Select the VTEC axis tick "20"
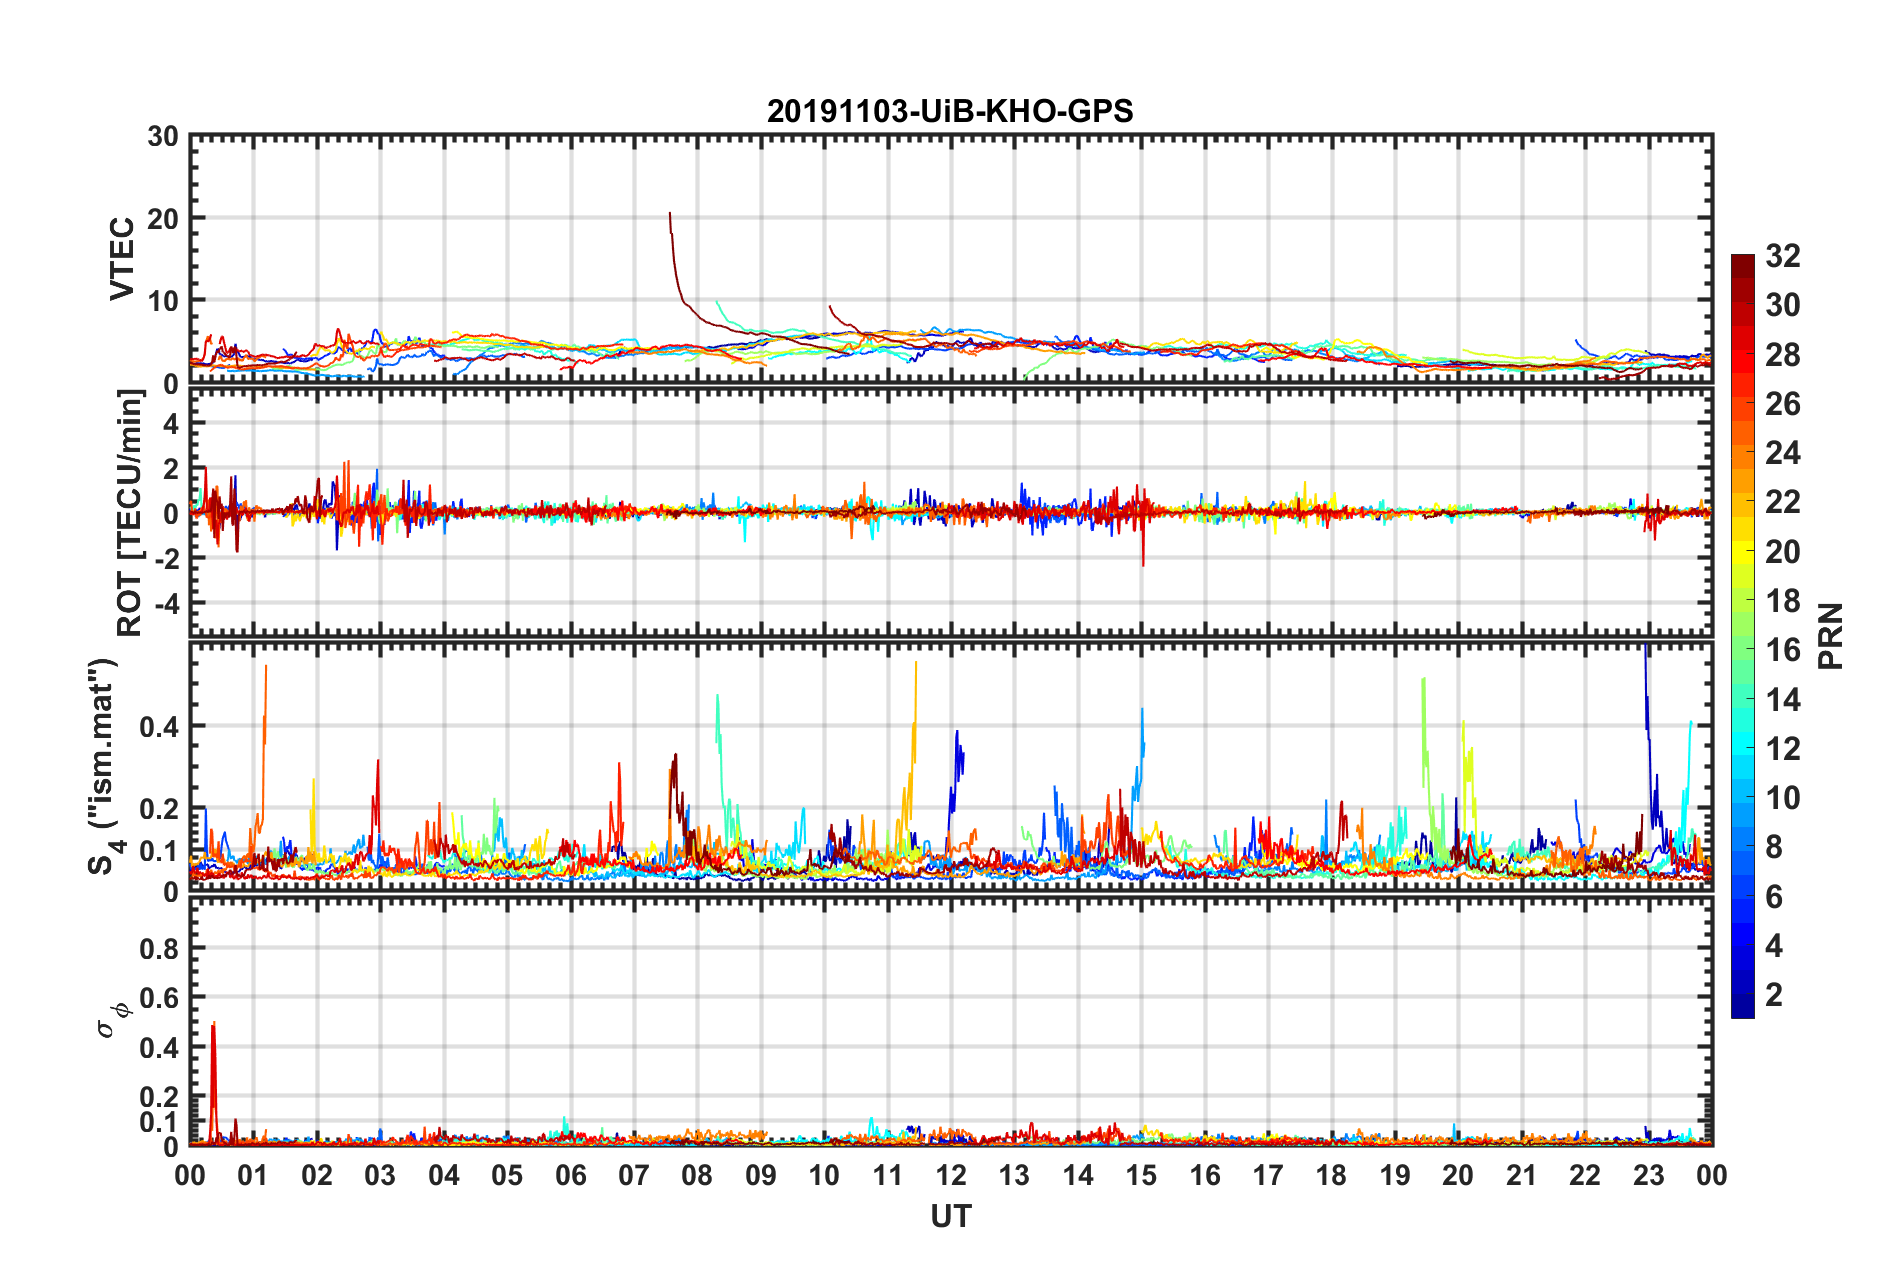 (x=163, y=219)
